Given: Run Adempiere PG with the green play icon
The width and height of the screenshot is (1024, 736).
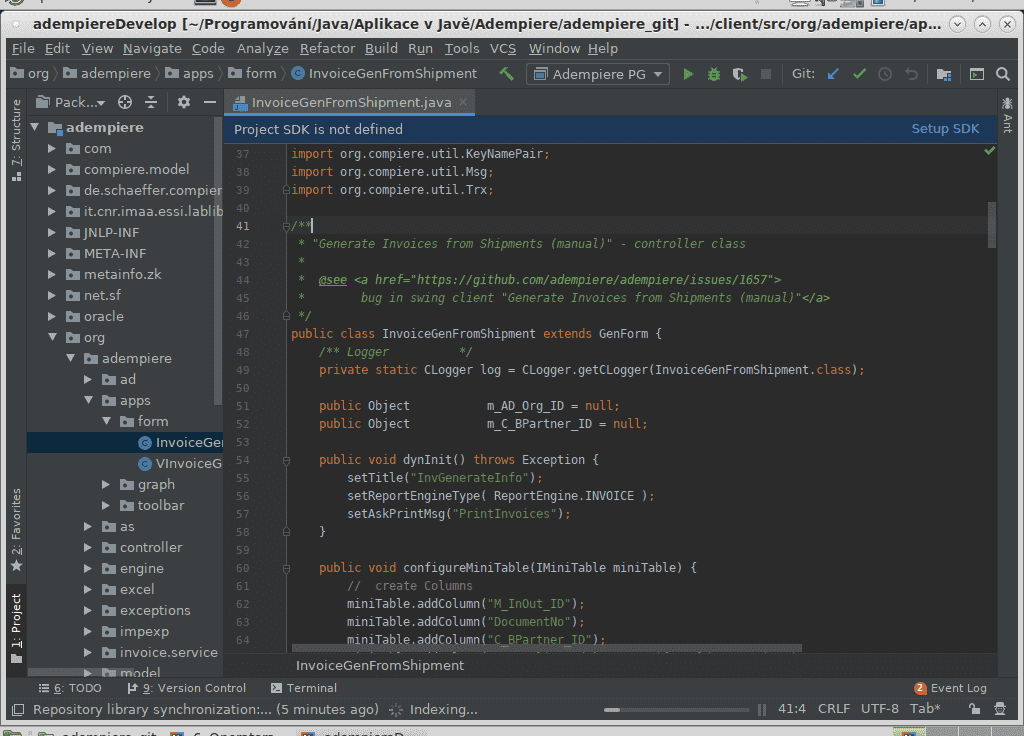Looking at the screenshot, I should (688, 74).
